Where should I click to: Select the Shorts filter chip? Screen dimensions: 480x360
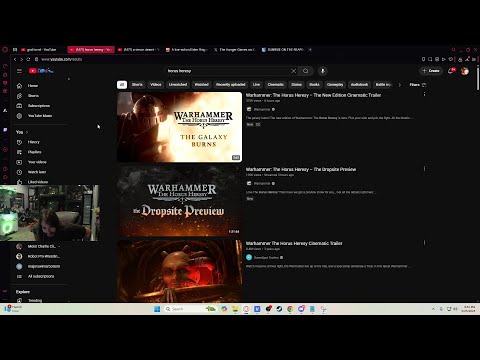point(137,85)
